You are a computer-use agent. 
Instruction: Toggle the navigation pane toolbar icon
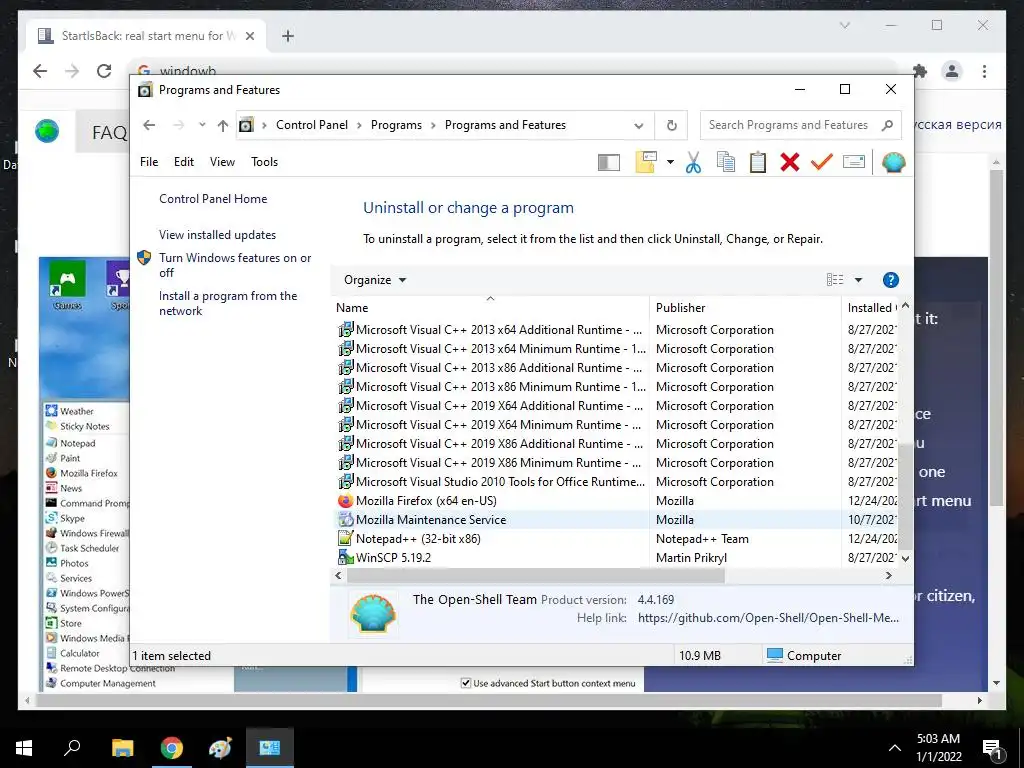click(609, 162)
